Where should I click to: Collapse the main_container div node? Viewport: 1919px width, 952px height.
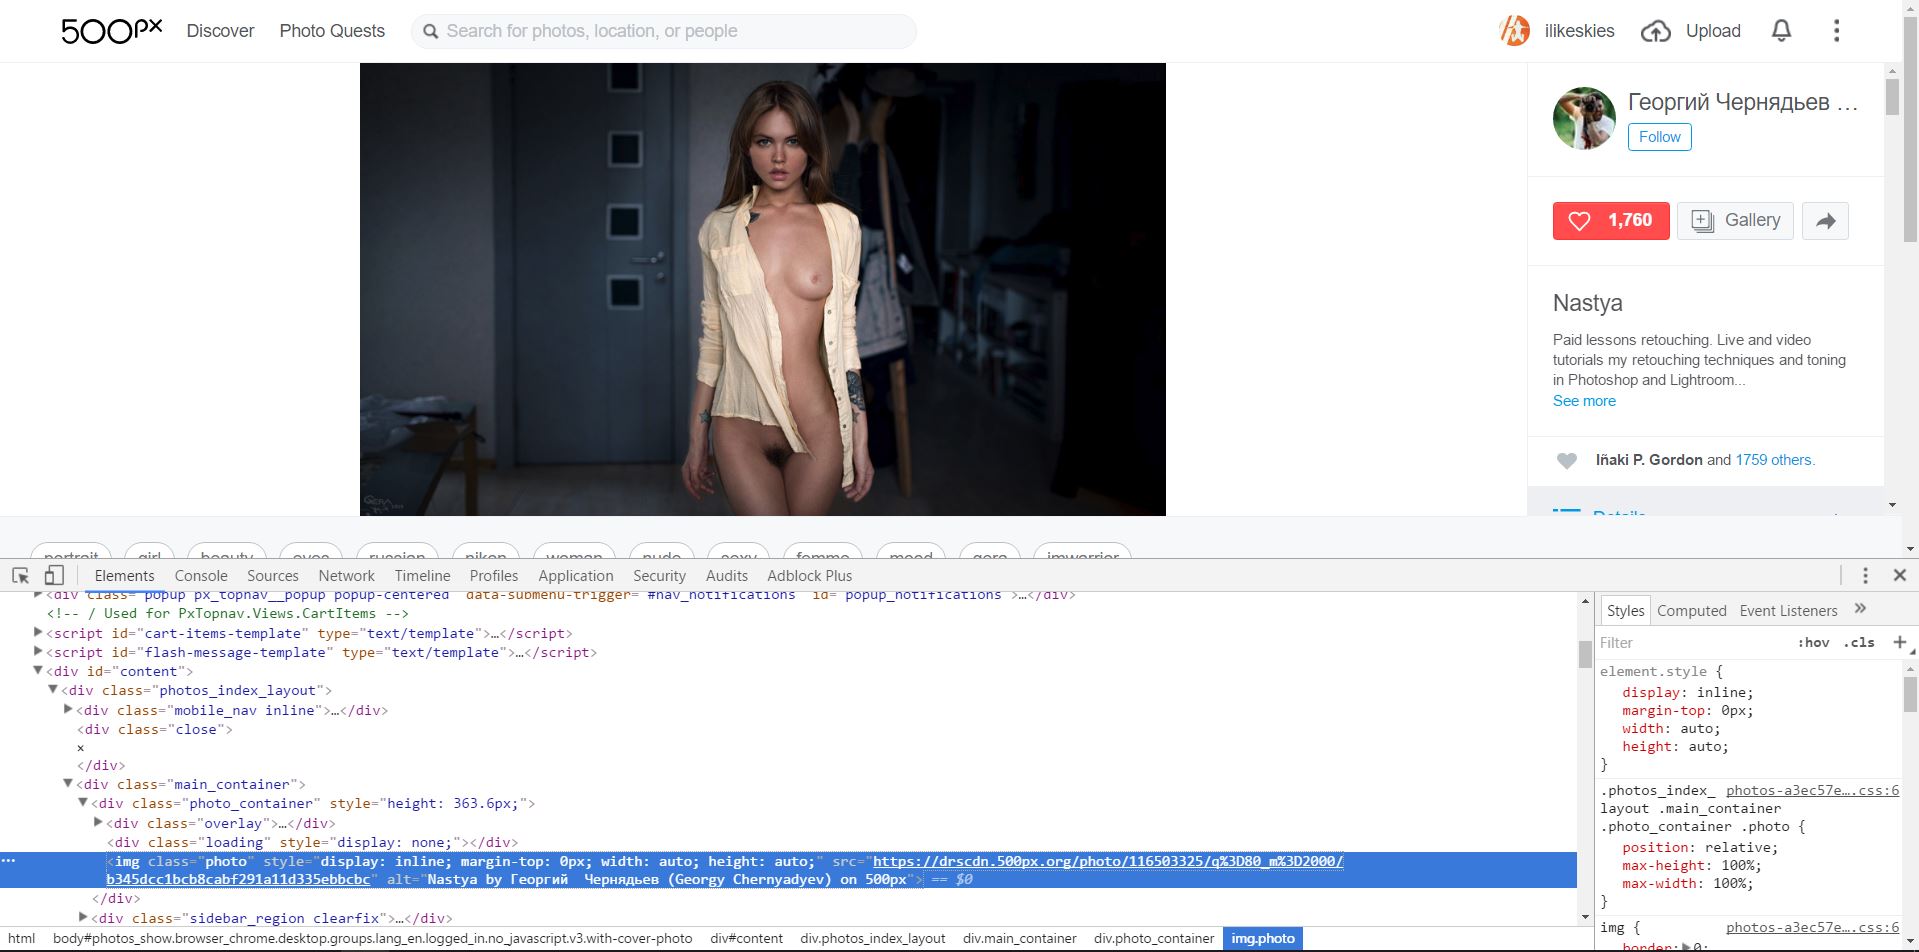pyautogui.click(x=68, y=784)
